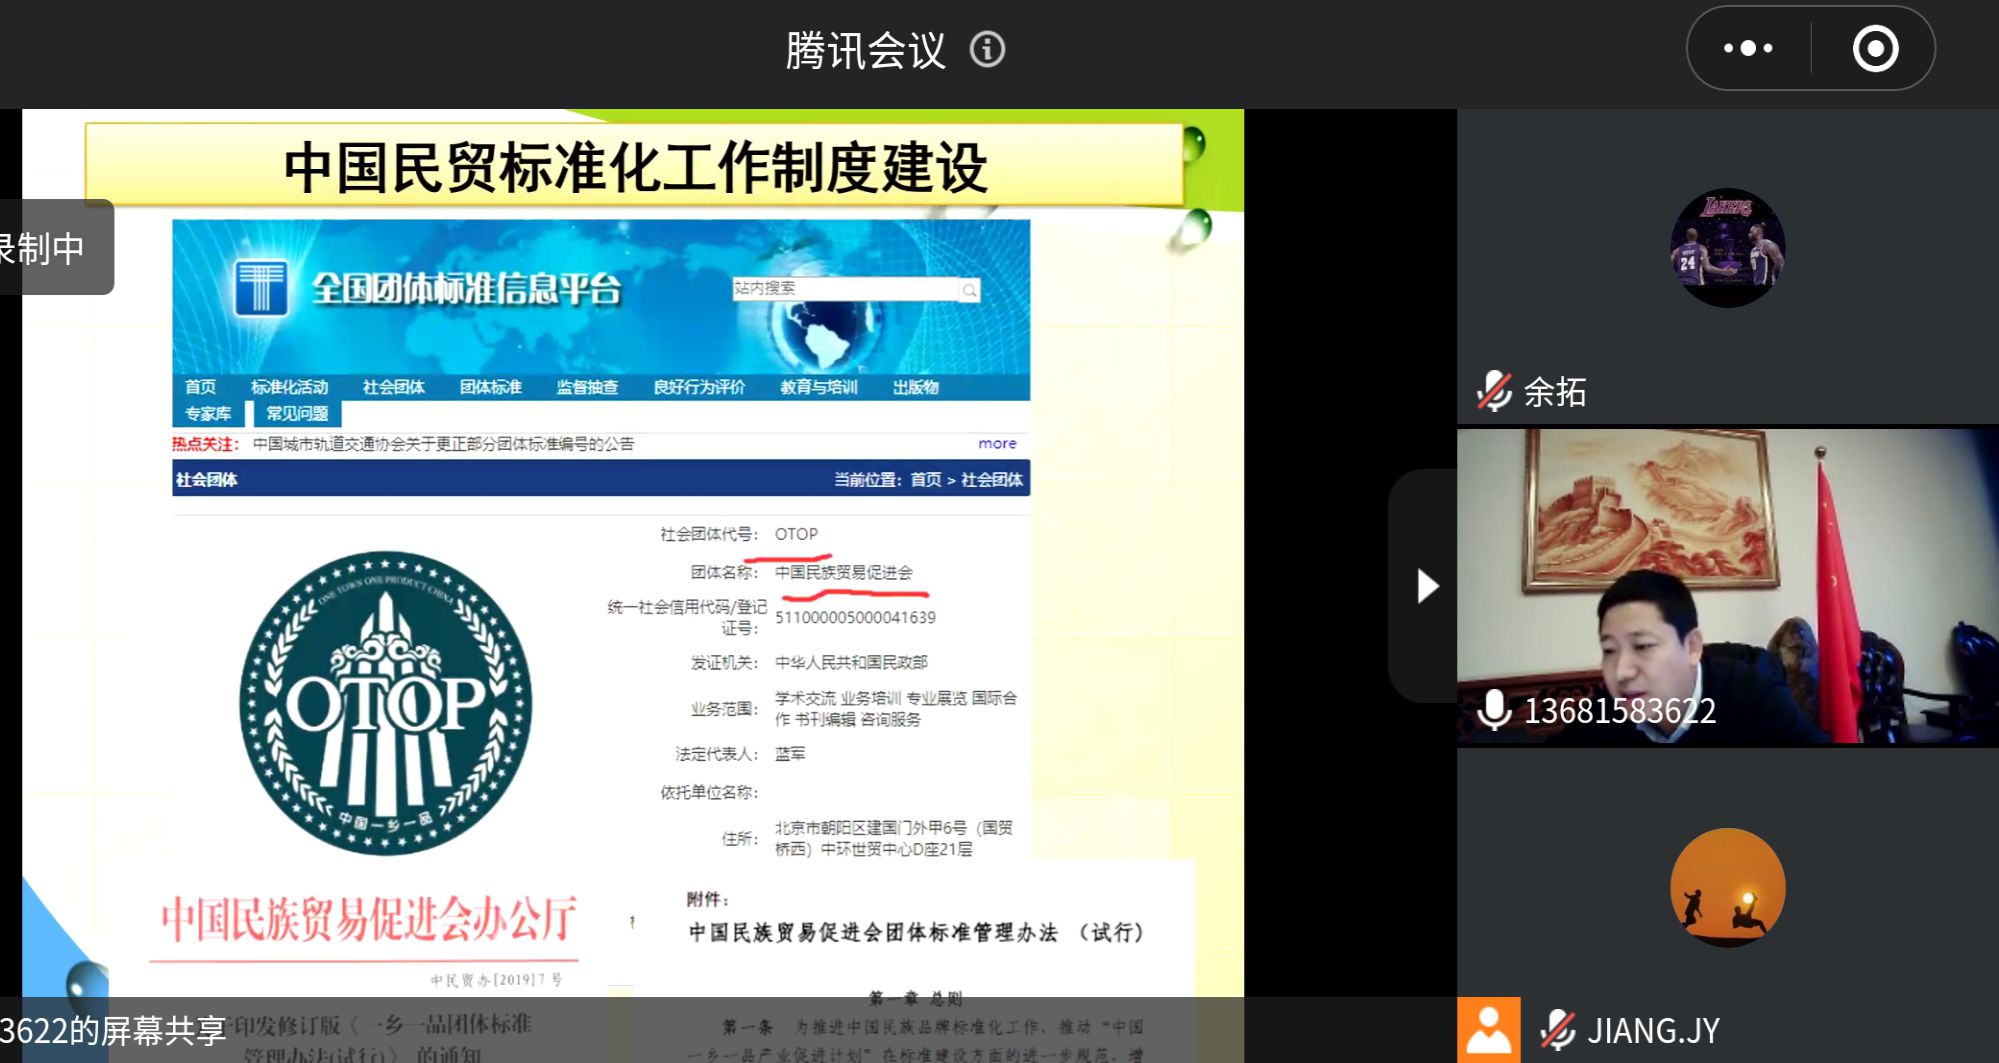
Task: Open the 专家库 tab
Action: (208, 413)
